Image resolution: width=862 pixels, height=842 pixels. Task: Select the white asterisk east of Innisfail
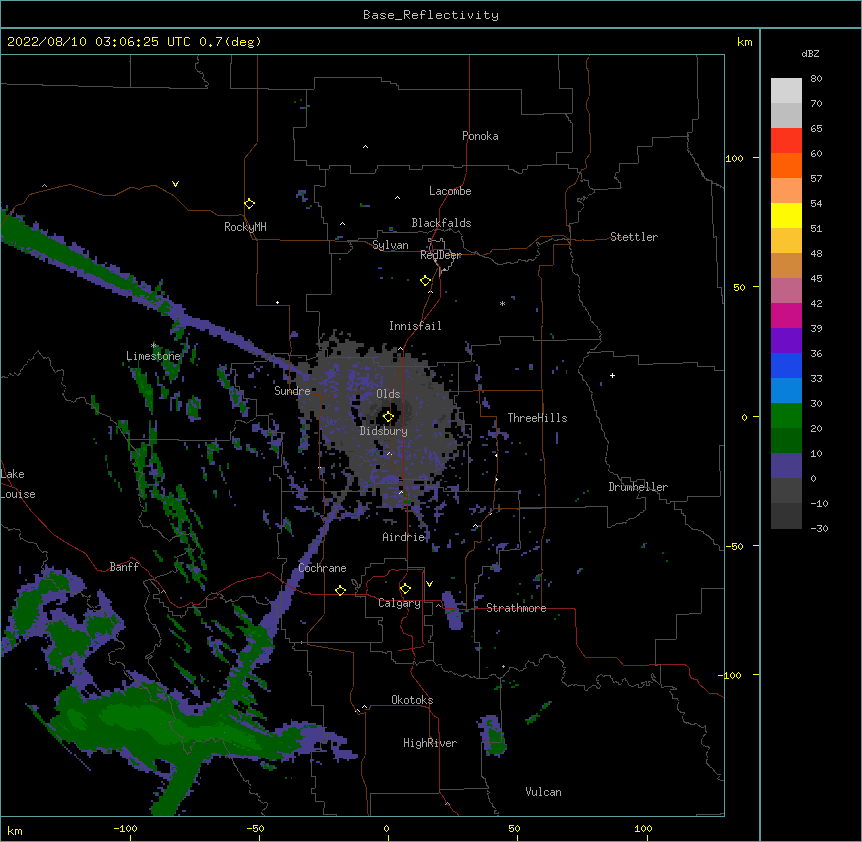click(502, 303)
